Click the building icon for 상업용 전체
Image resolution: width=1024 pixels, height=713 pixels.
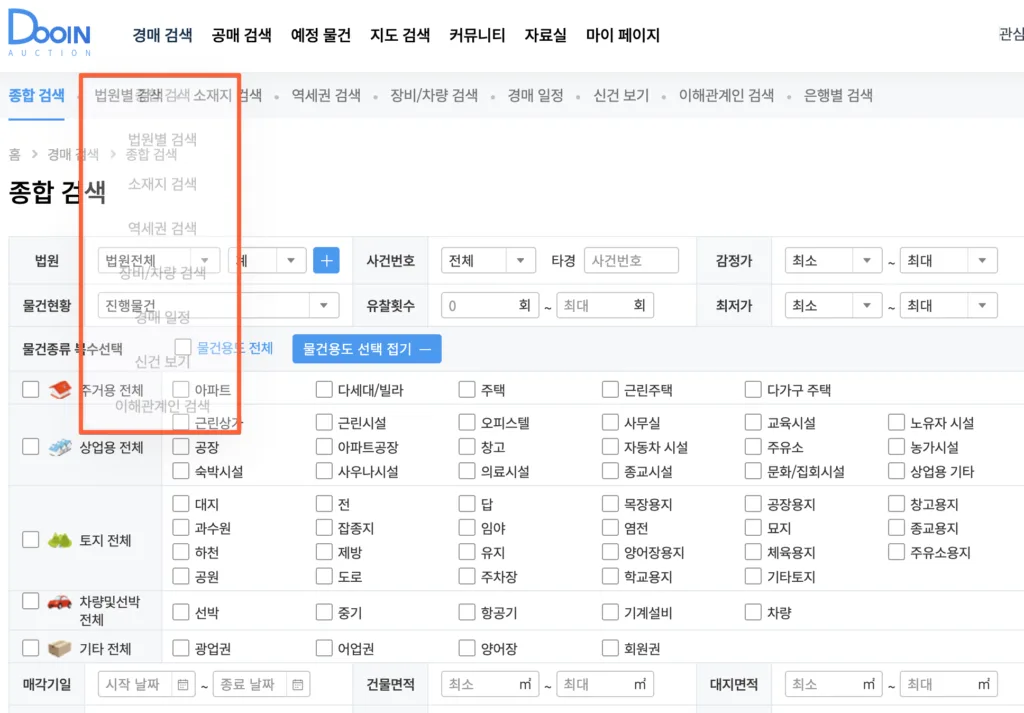click(x=60, y=447)
